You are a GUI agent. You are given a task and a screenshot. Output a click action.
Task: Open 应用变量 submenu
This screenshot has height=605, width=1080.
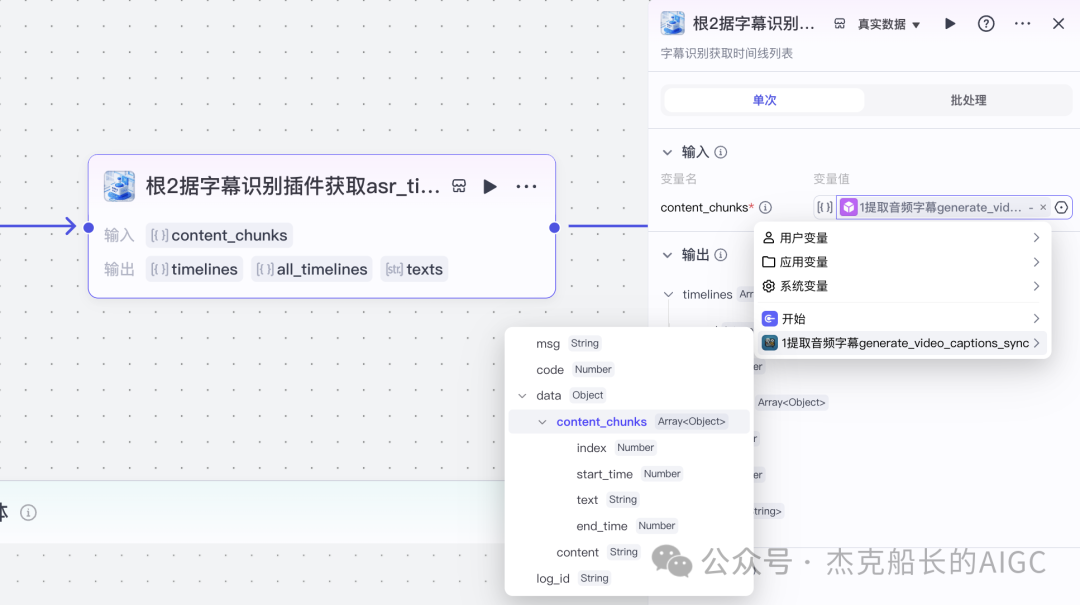902,262
